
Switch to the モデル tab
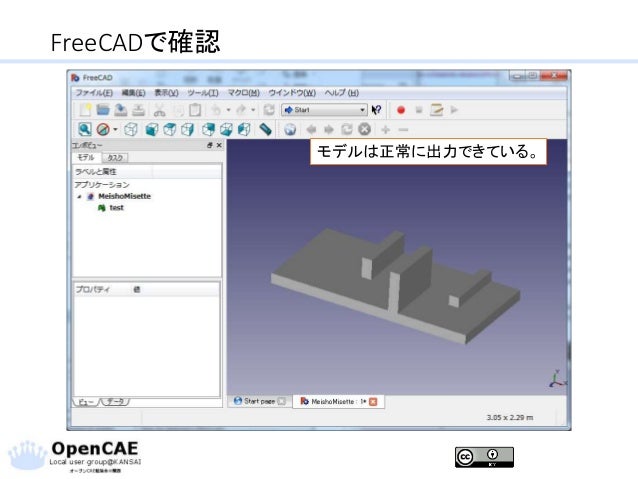[86, 157]
